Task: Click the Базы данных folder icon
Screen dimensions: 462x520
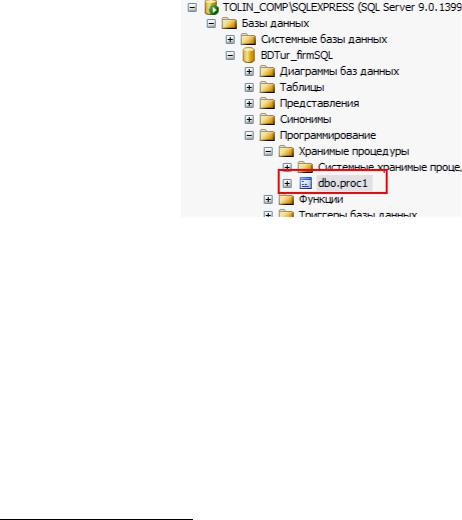Action: point(229,24)
